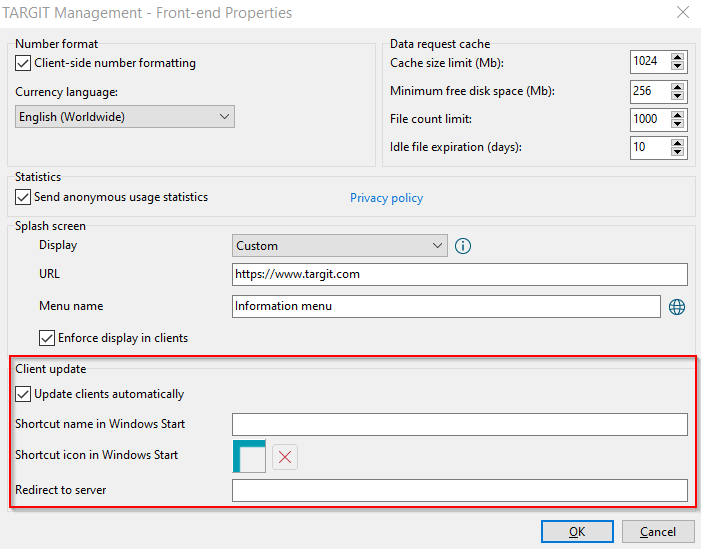Viewport: 701px width, 549px height.
Task: Confirm settings with the OK button
Action: pos(577,532)
